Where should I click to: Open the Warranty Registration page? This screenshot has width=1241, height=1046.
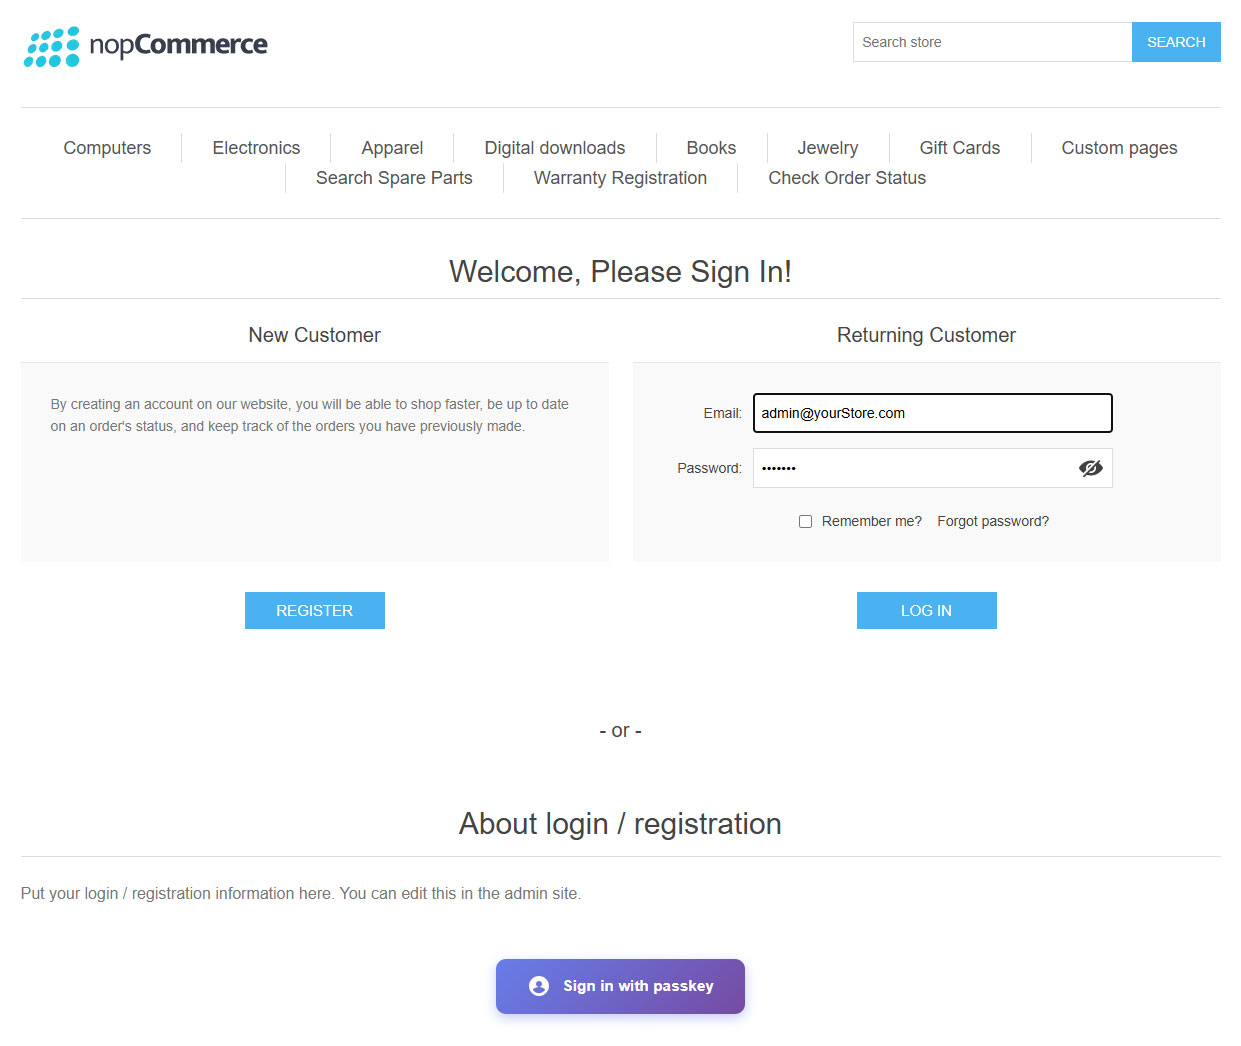coord(620,178)
